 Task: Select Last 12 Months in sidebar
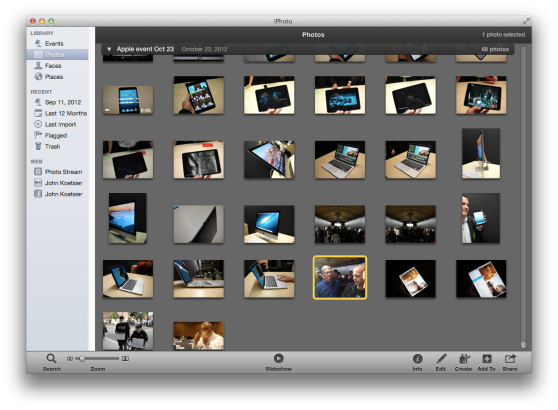pos(66,113)
